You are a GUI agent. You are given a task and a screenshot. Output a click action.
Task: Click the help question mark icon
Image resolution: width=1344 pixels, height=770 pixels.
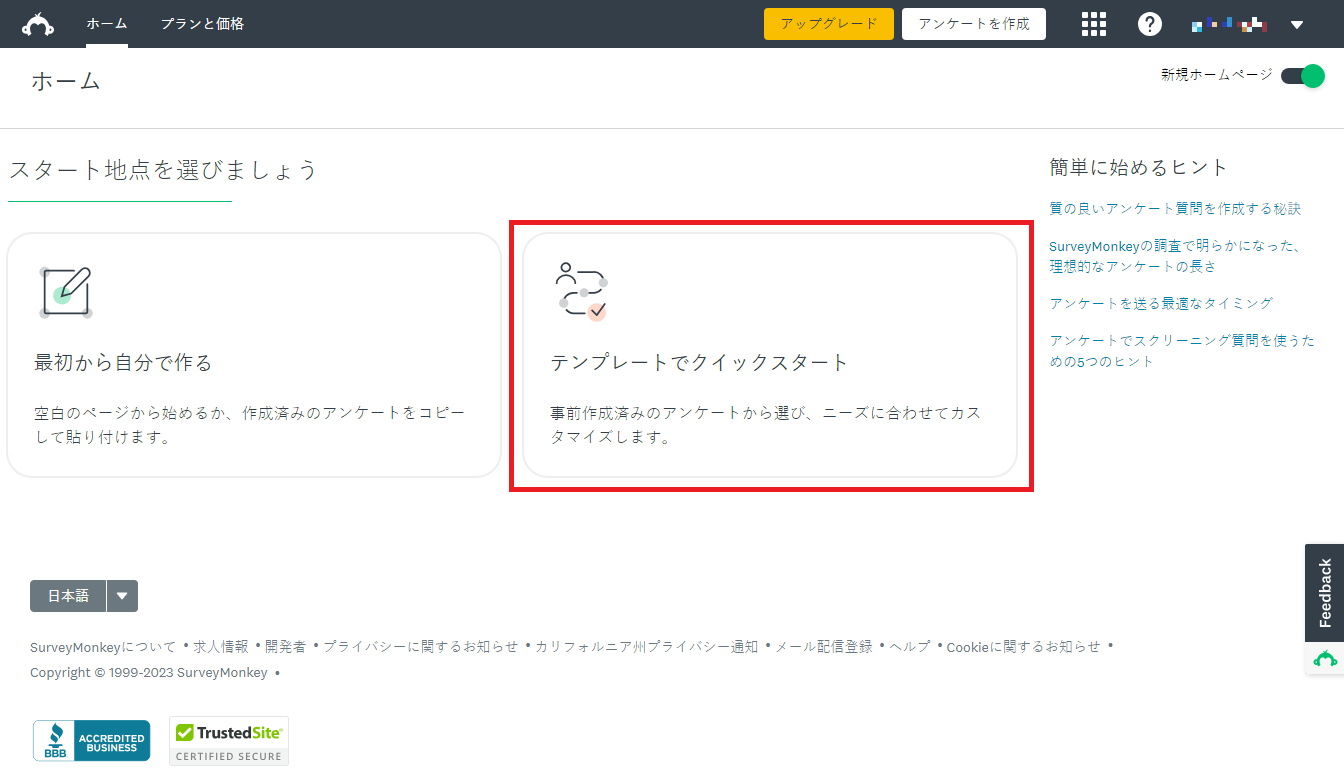click(x=1150, y=23)
